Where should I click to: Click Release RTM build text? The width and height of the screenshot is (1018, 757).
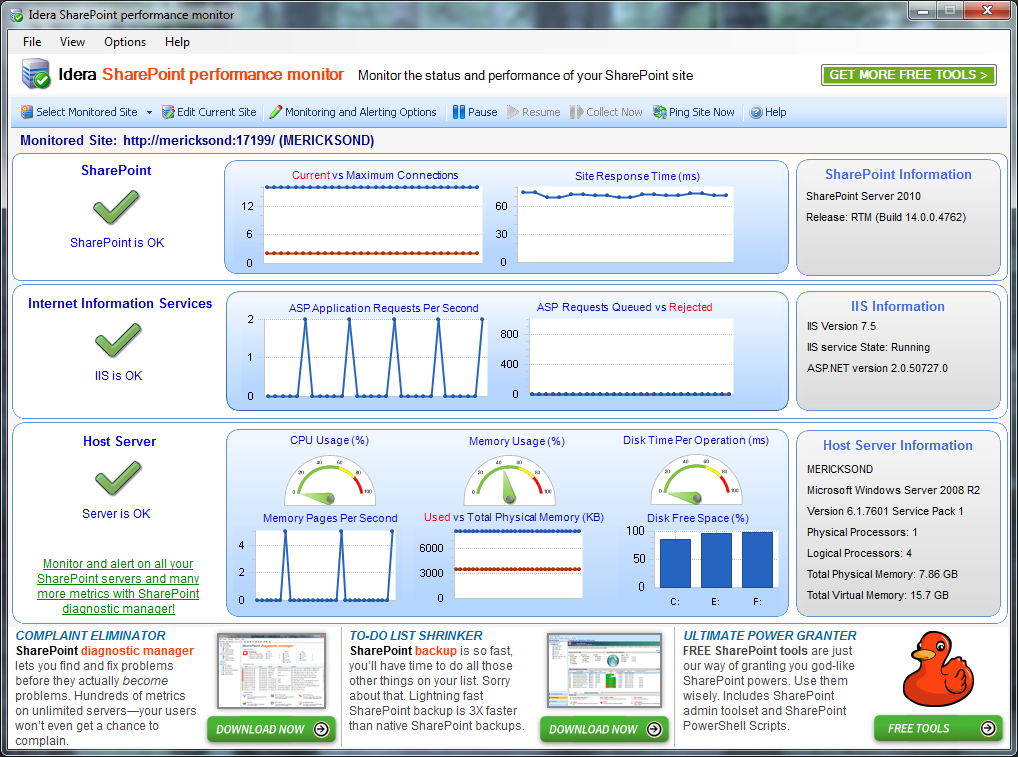886,217
